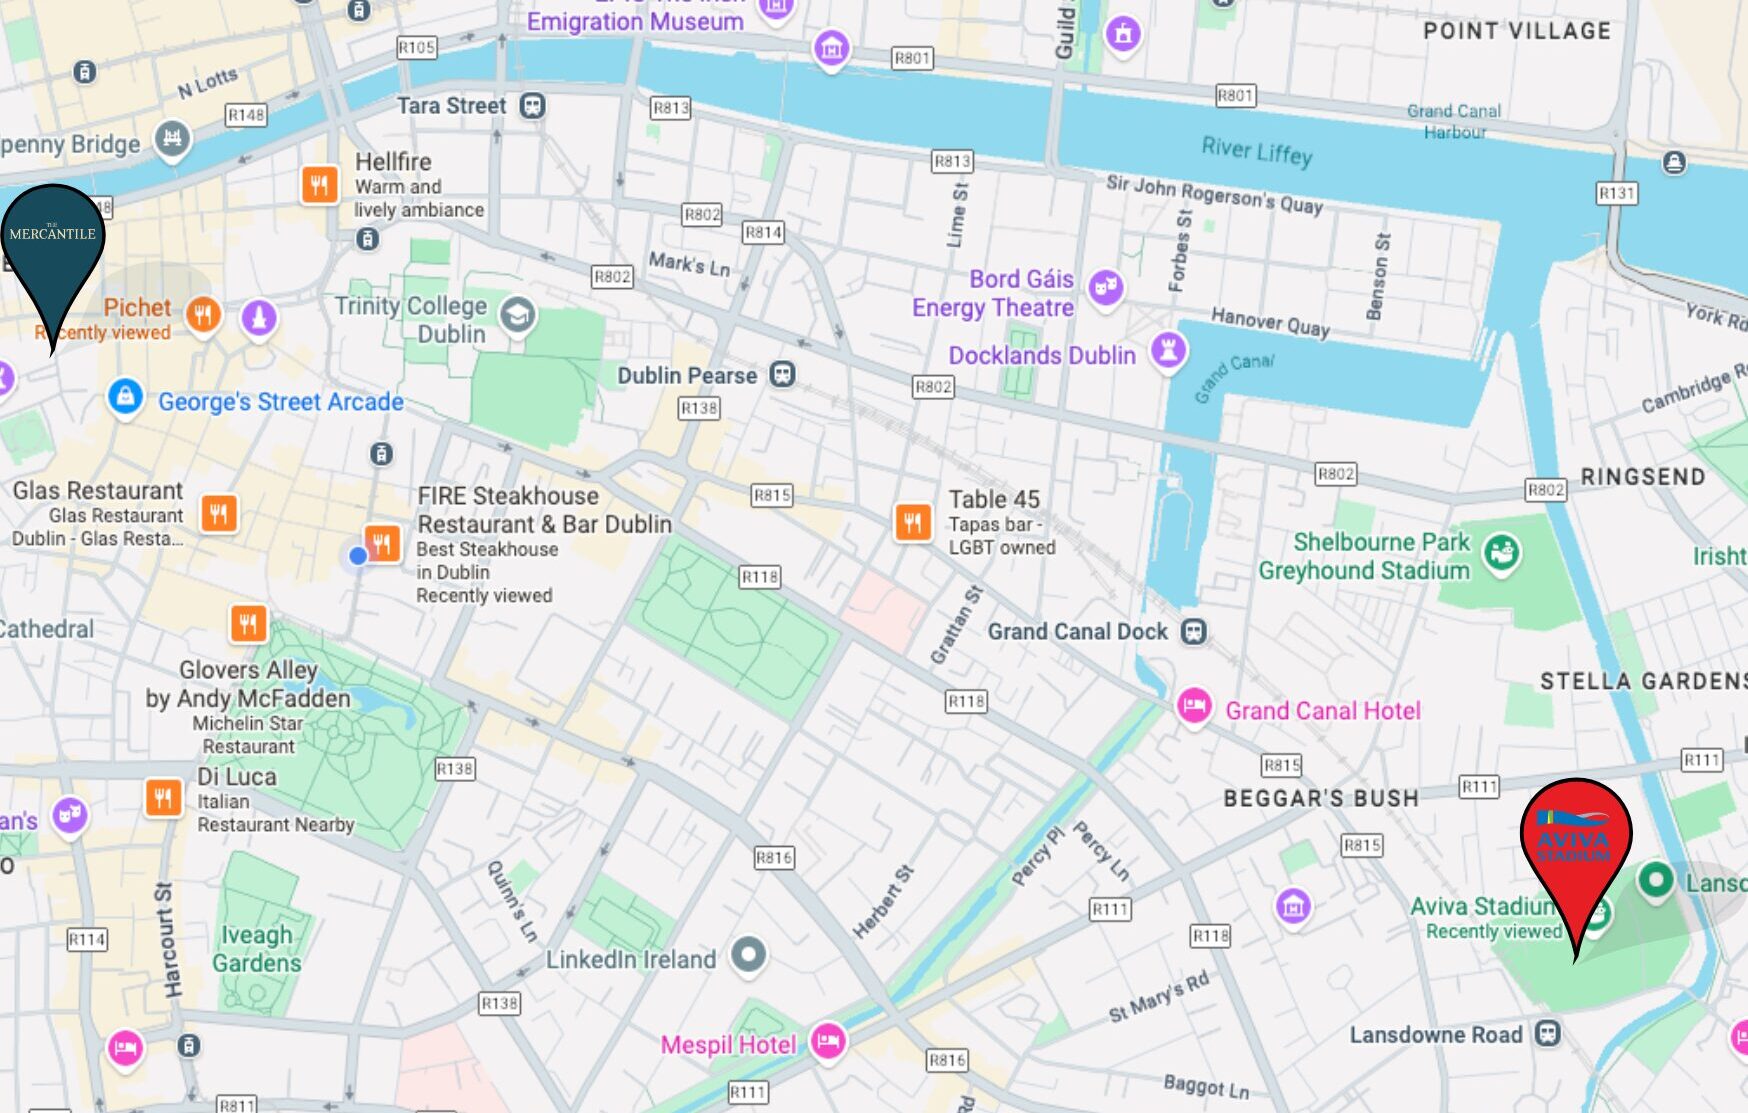Click the Table 45 restaurant marker
1748x1113 pixels.
[x=912, y=522]
